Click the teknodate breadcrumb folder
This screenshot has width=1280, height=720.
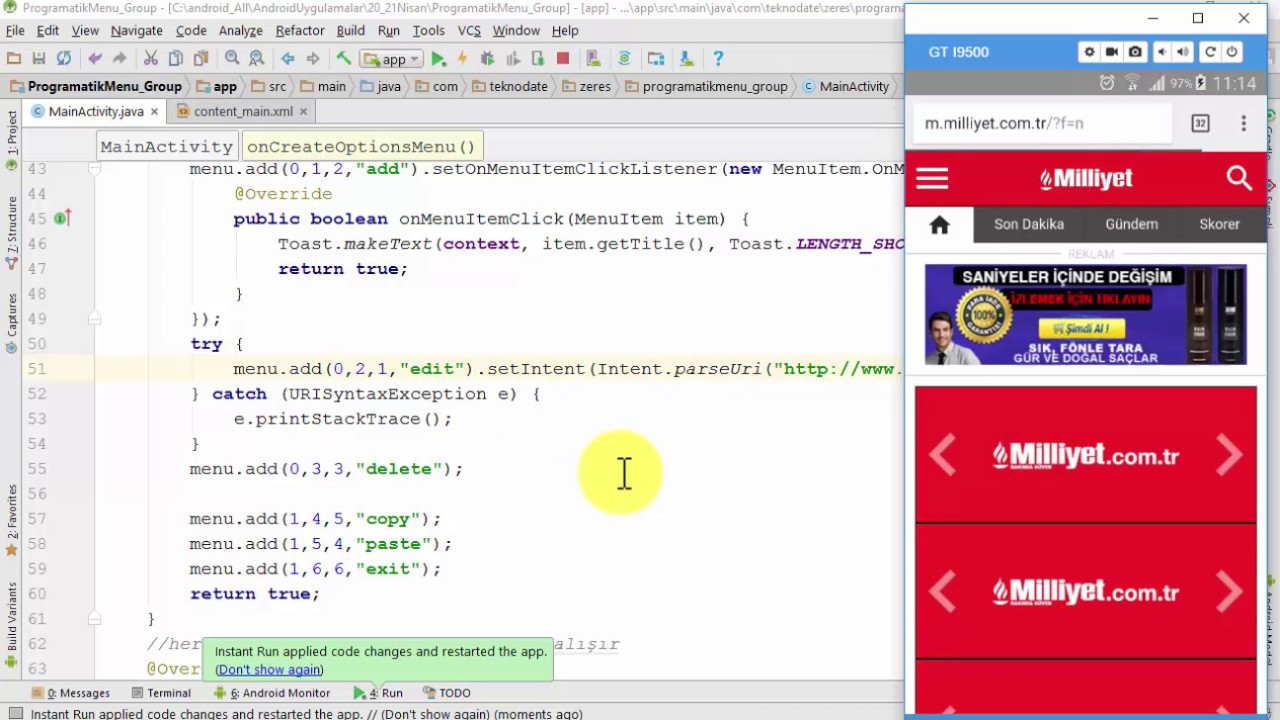tap(510, 87)
